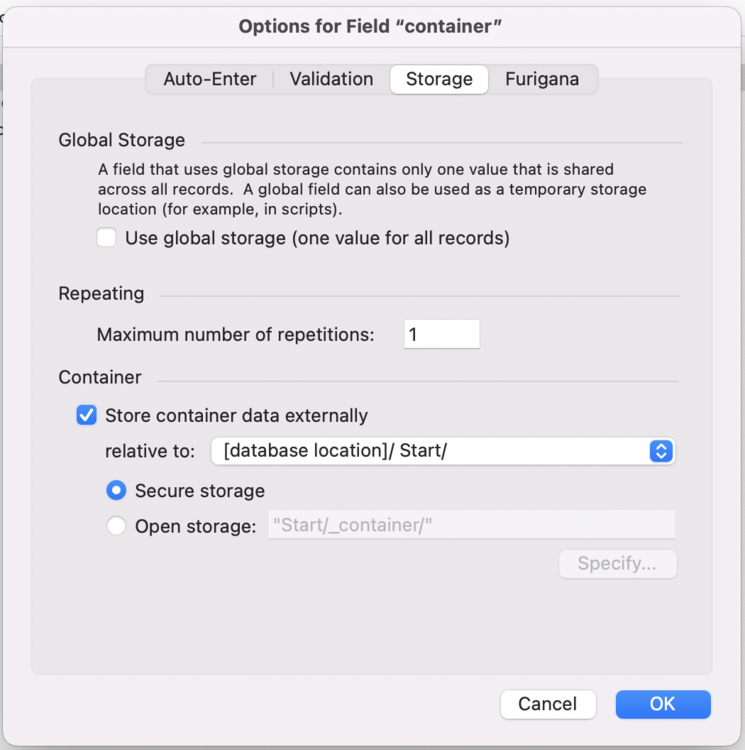Go to the Furigana tab
This screenshot has height=750, width=745.
click(541, 79)
